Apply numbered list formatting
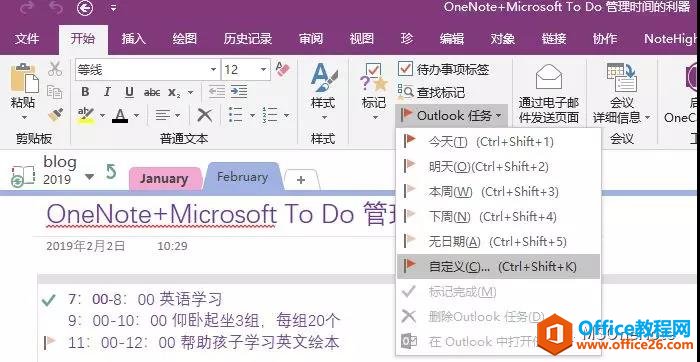This screenshot has width=700, height=362. (x=270, y=115)
